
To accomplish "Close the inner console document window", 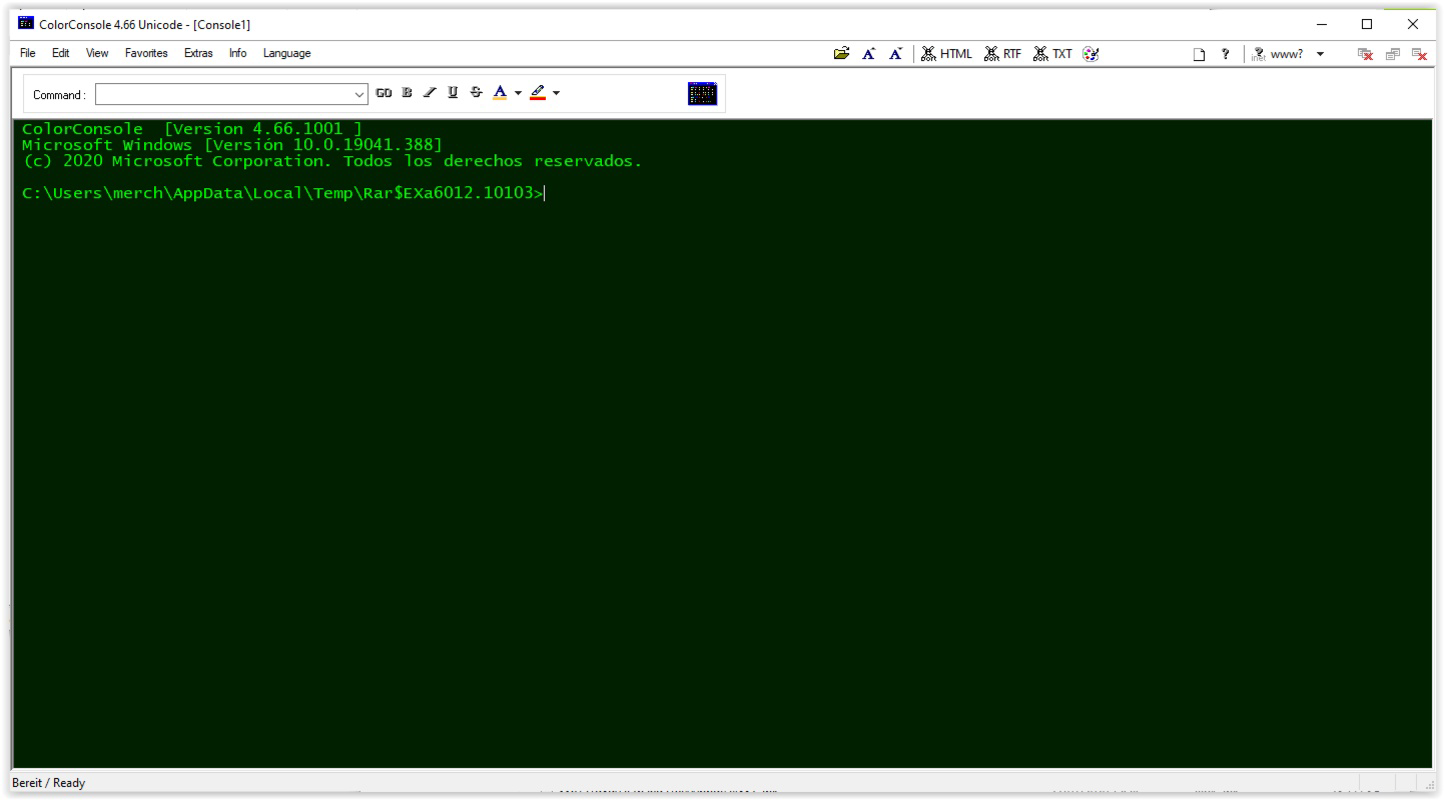I will point(1420,54).
